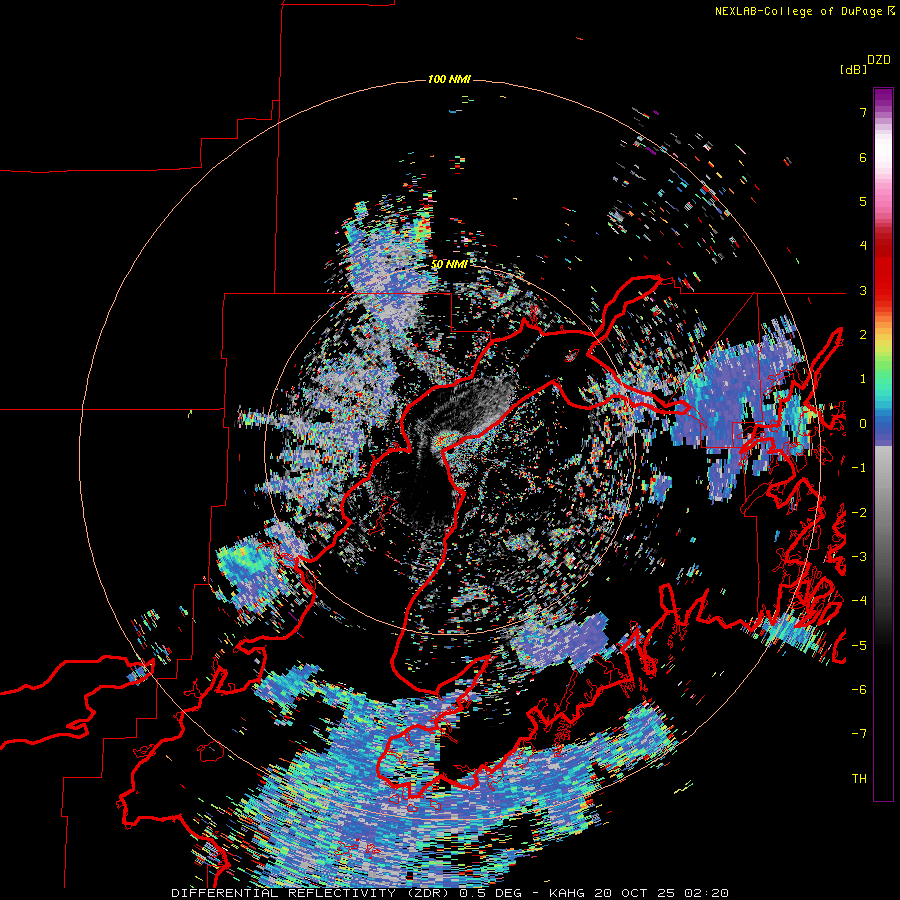Click the -5 value on the color scale
Image resolution: width=900 pixels, height=900 pixels.
click(859, 646)
